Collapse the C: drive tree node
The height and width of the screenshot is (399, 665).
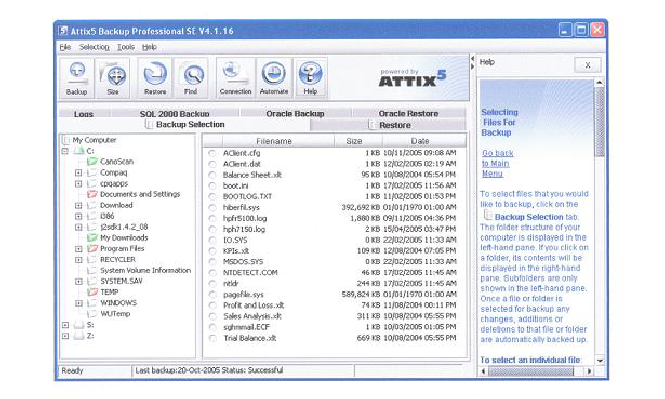click(x=65, y=151)
